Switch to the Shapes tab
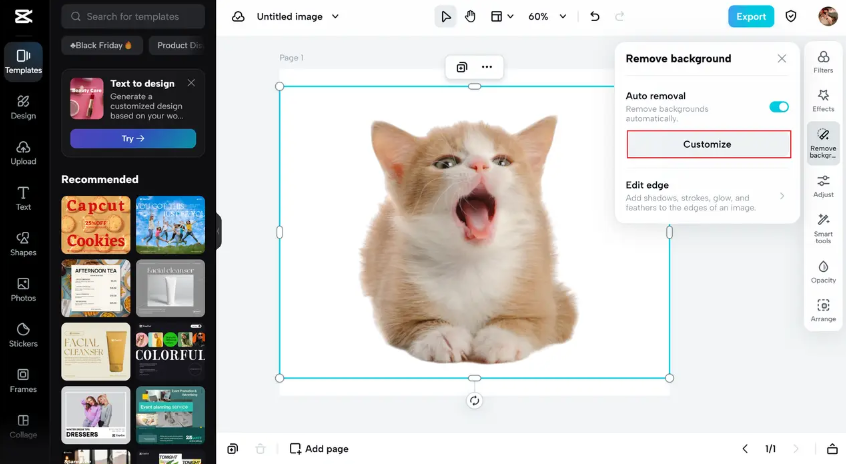The image size is (846, 464). click(x=23, y=244)
